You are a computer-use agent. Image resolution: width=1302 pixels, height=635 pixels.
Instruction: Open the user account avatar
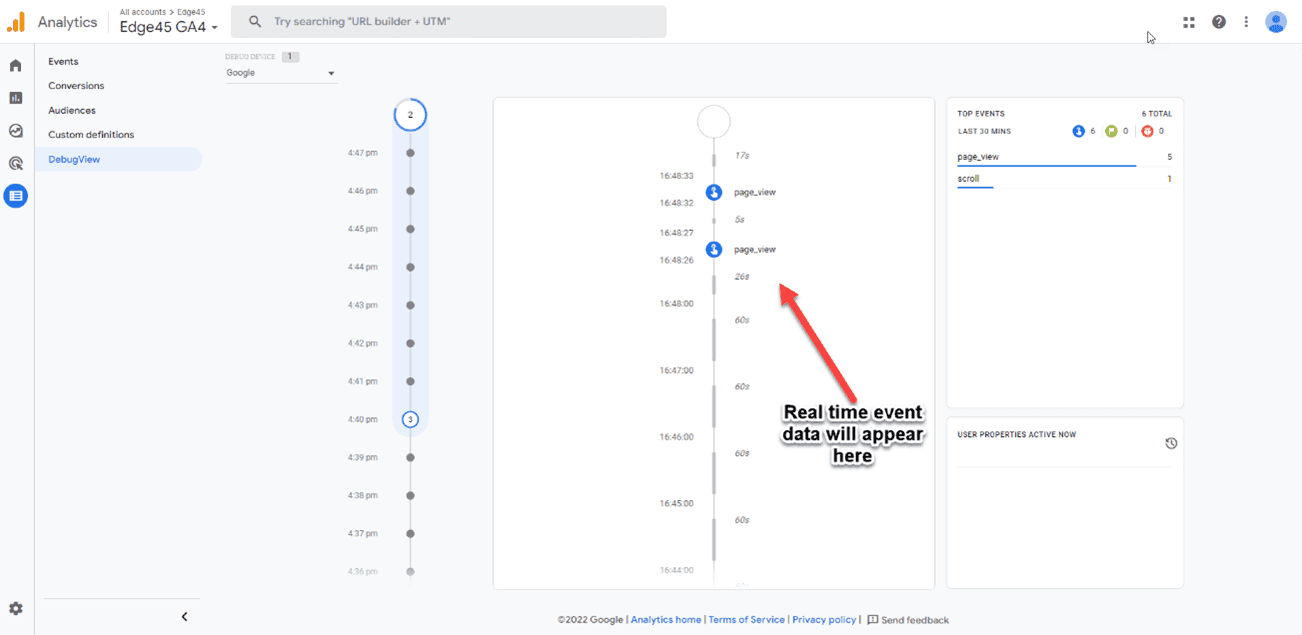pos(1275,22)
